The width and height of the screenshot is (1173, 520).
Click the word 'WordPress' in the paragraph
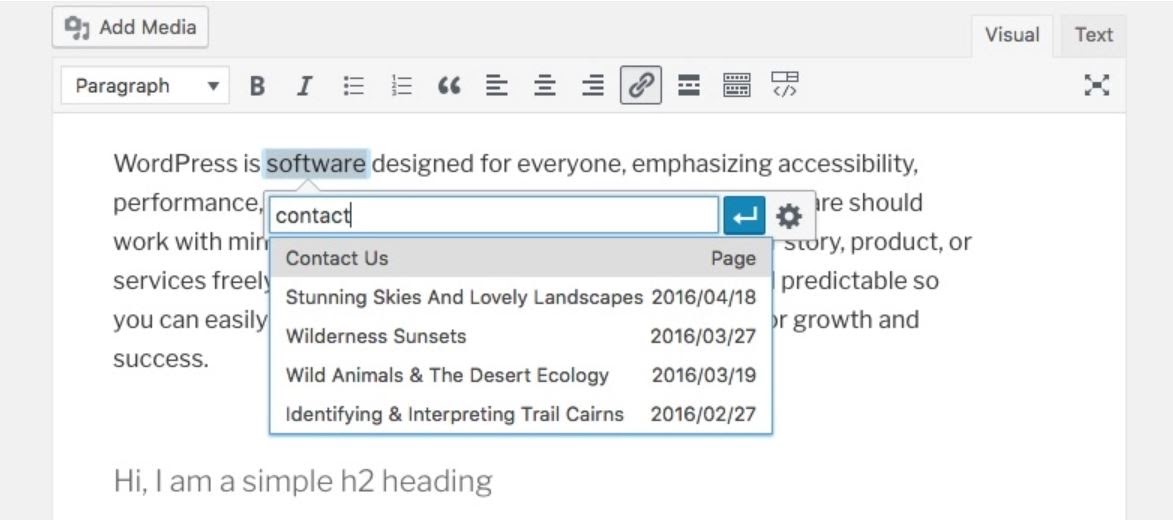(x=175, y=164)
